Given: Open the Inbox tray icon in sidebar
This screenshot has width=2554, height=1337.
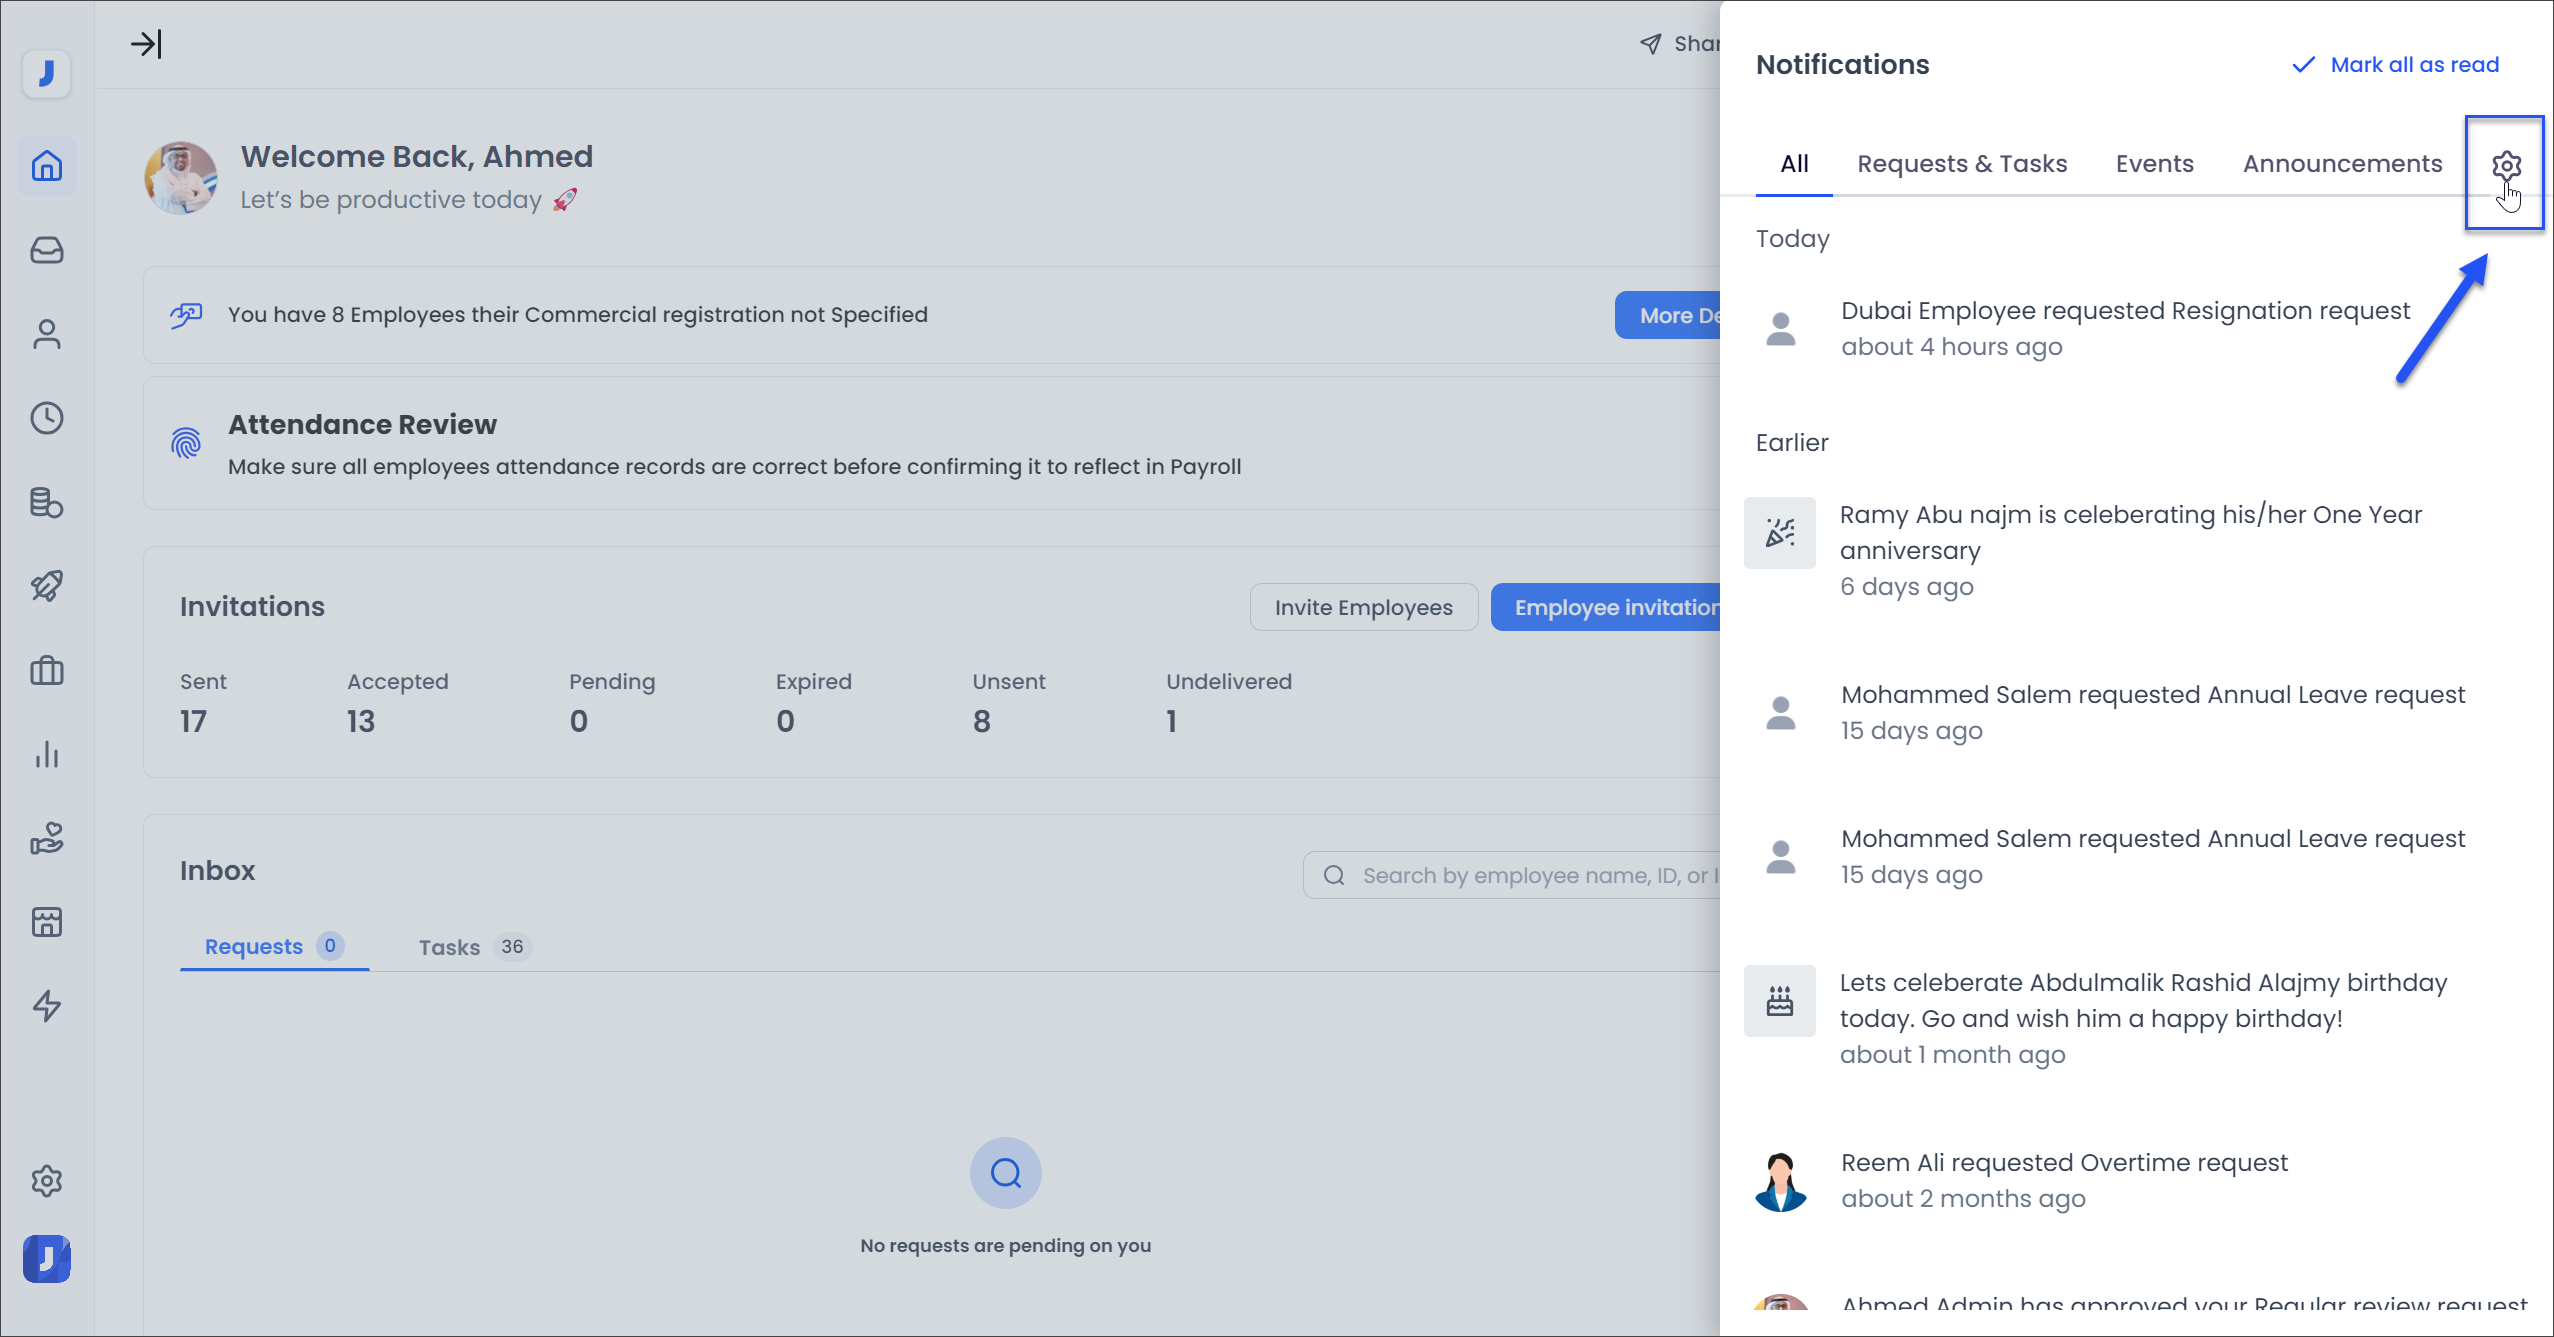Looking at the screenshot, I should click(47, 250).
